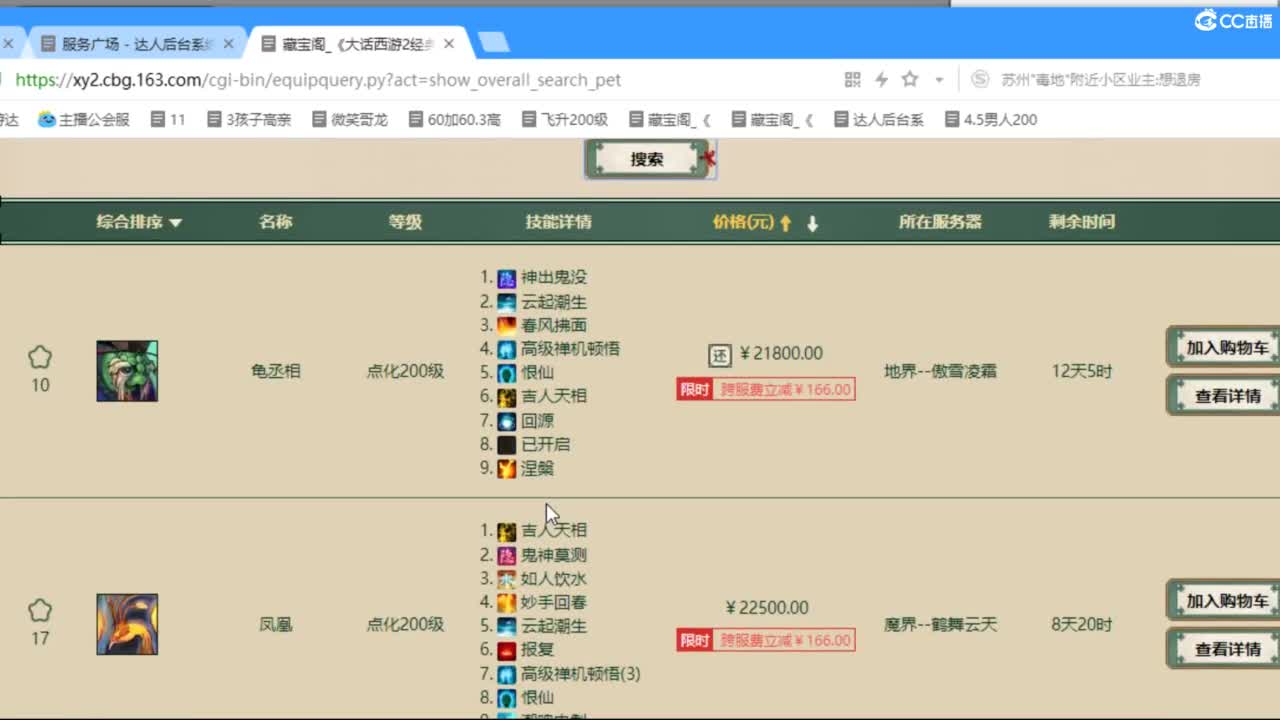Screen dimensions: 1280x720
Task: Favorite the 凤凰 listing via its star
Action: point(40,610)
